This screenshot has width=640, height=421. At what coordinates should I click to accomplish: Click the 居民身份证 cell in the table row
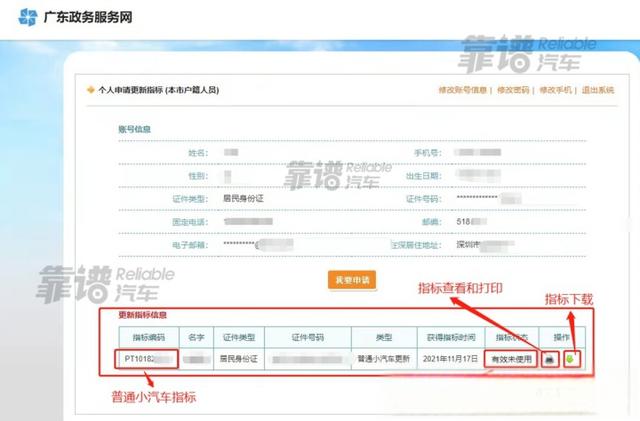tap(239, 359)
